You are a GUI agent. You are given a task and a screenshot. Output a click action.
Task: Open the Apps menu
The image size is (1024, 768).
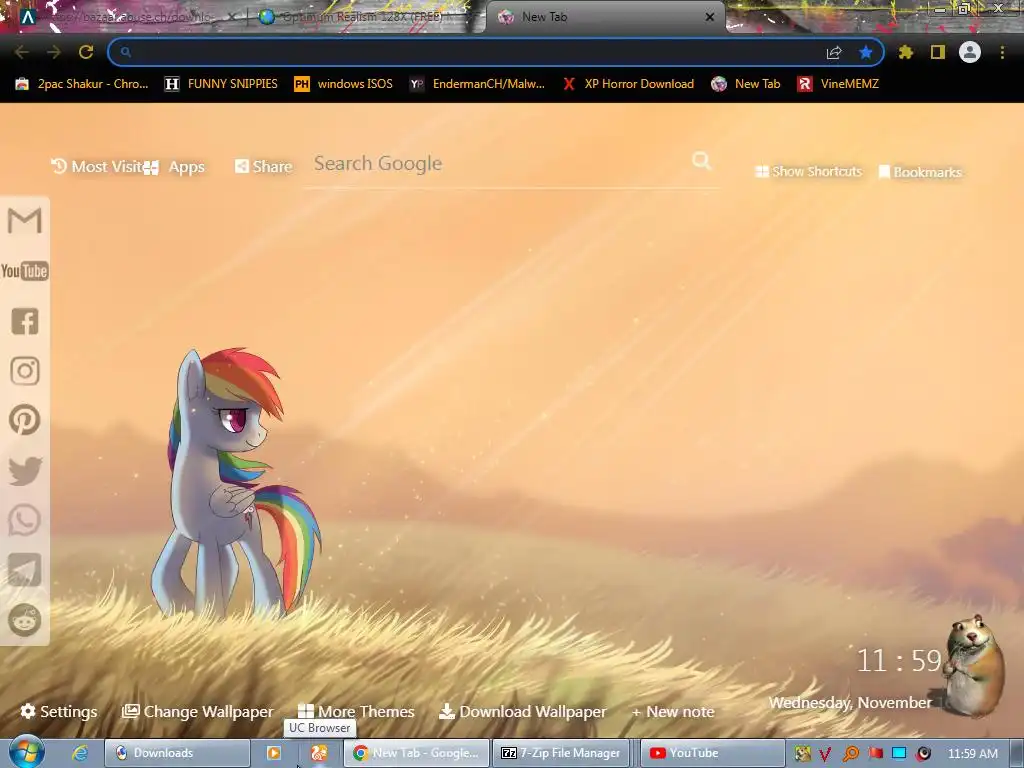point(174,167)
